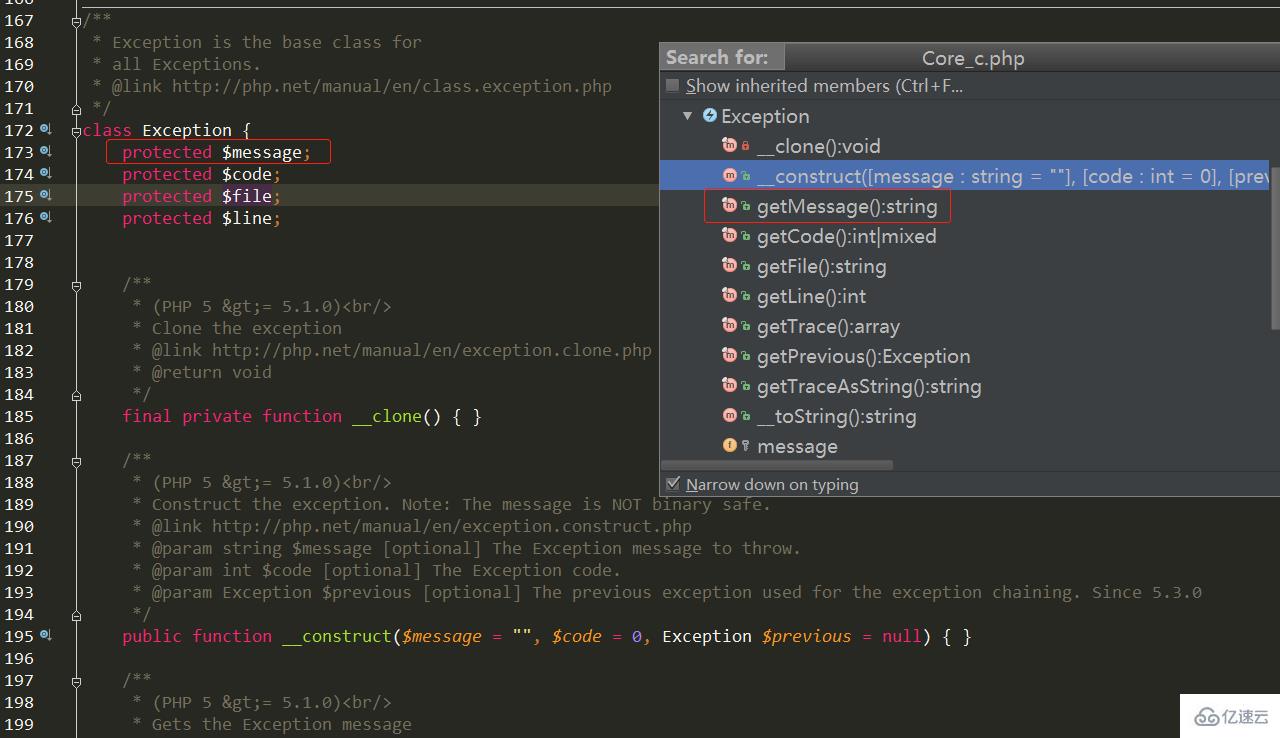Select __toString():string in the member list
This screenshot has height=738, width=1280.
click(x=837, y=417)
